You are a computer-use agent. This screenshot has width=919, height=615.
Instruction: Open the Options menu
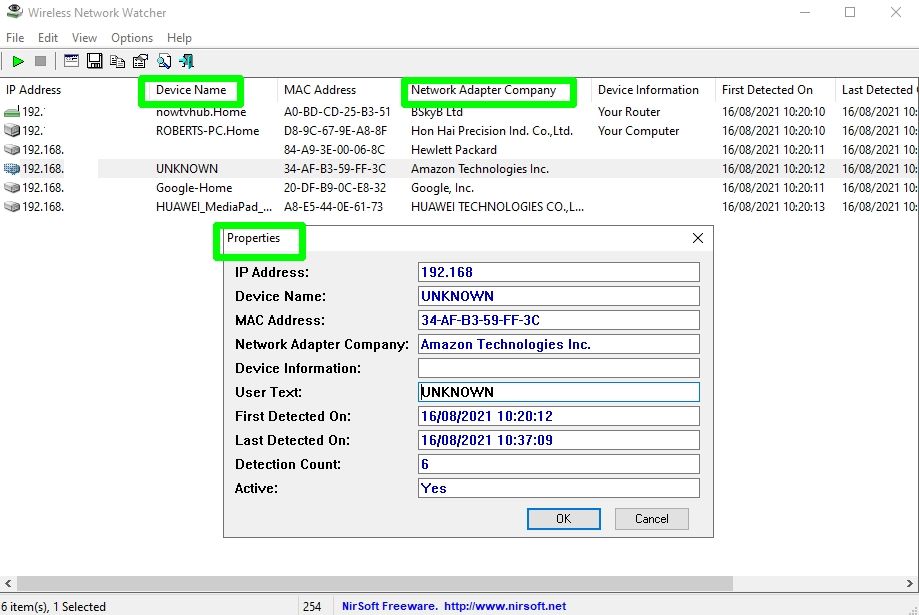131,37
